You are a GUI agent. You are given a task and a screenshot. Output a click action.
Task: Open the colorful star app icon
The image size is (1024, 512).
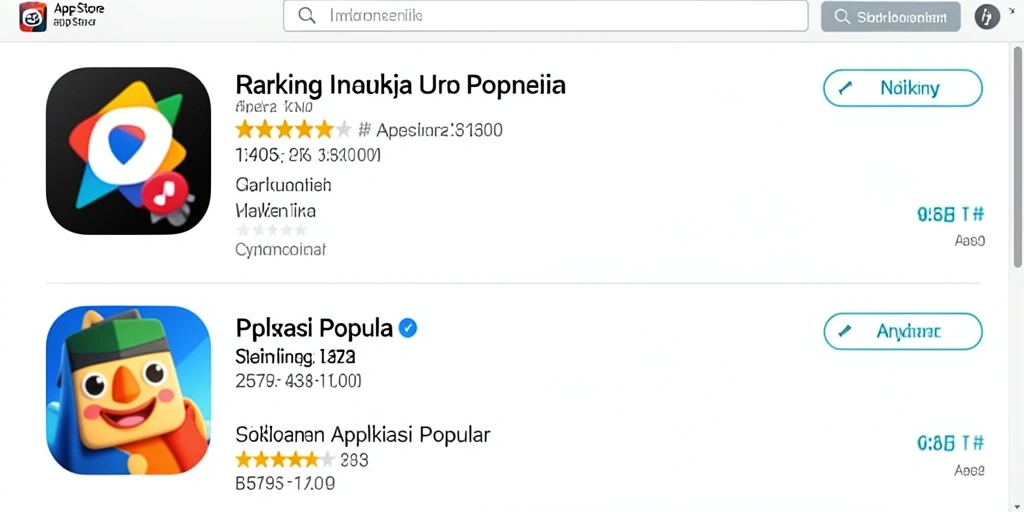pos(129,151)
